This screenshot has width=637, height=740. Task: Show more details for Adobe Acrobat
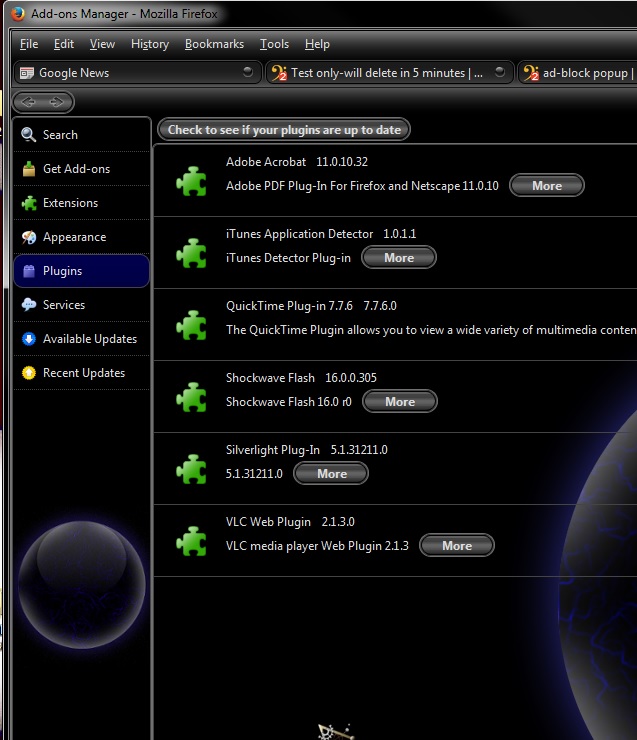547,185
